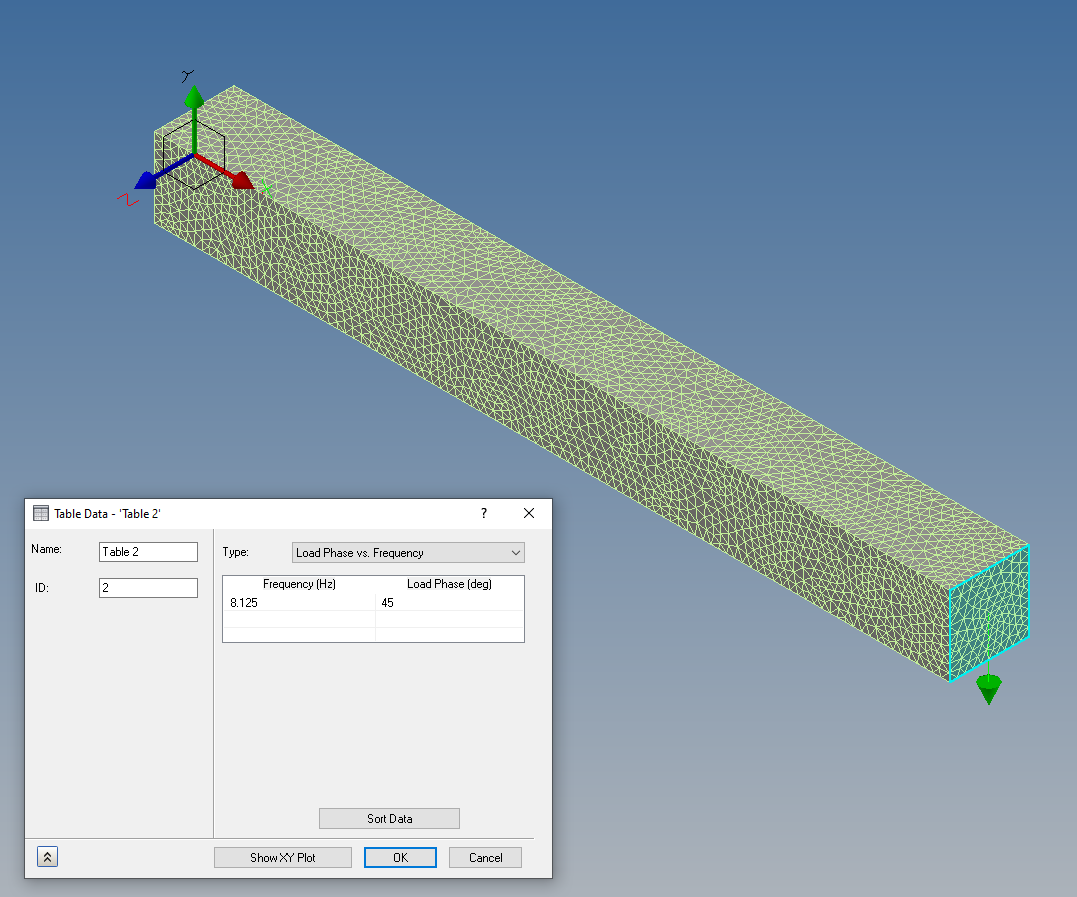Open the Type combo box showing Load Phase vs. Frequency
The height and width of the screenshot is (897, 1077).
400,552
